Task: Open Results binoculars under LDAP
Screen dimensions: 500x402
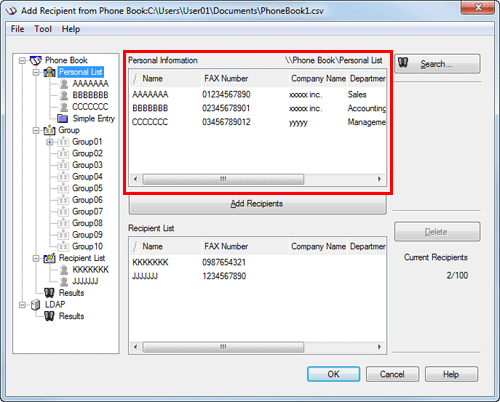Action: [49, 316]
